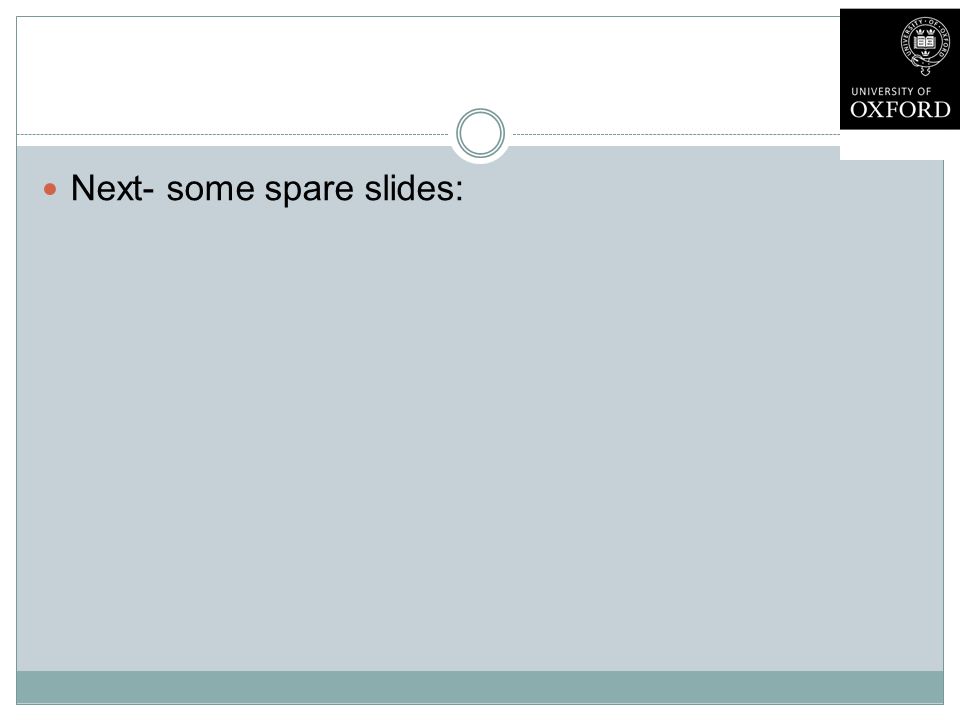Click the dashed divider line right of circle
The height and width of the screenshot is (720, 960).
tap(676, 134)
